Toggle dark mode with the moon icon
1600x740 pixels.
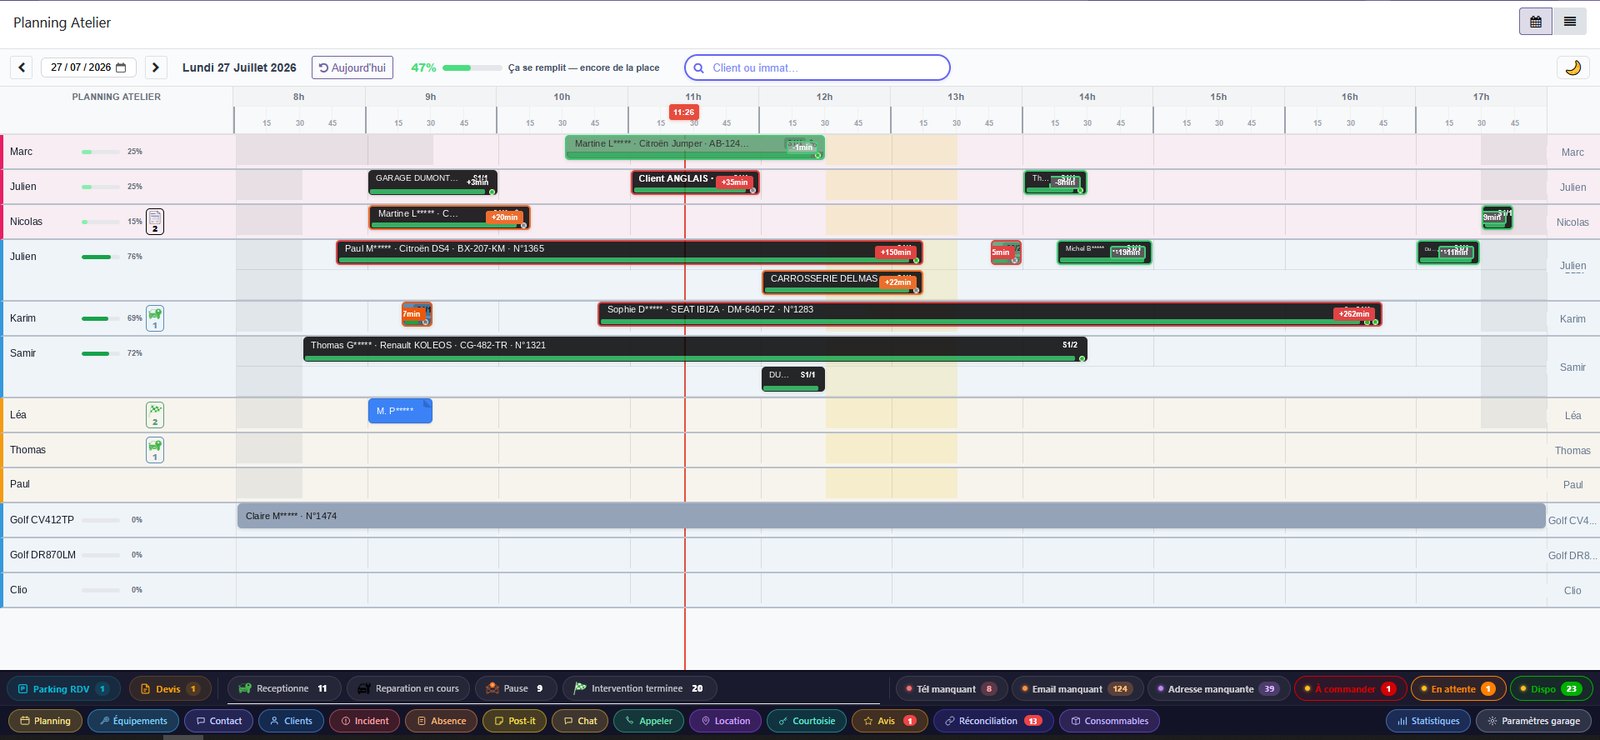point(1573,67)
